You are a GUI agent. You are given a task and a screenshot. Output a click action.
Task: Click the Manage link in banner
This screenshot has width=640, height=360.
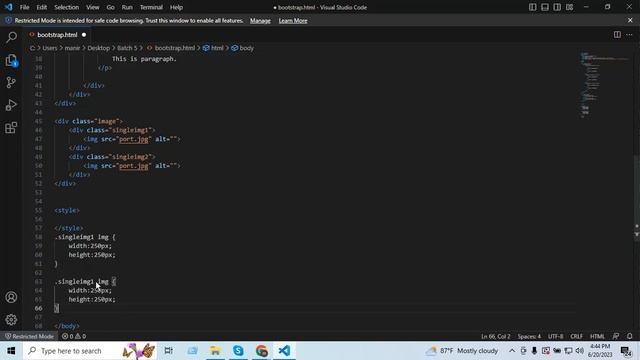pyautogui.click(x=260, y=20)
